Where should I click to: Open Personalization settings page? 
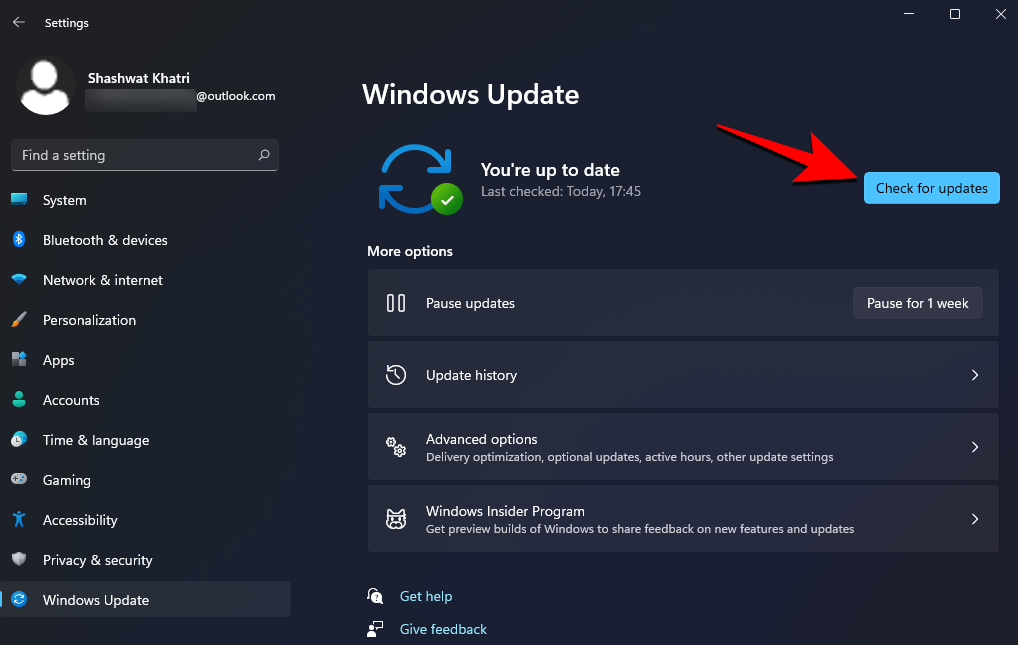coord(145,320)
